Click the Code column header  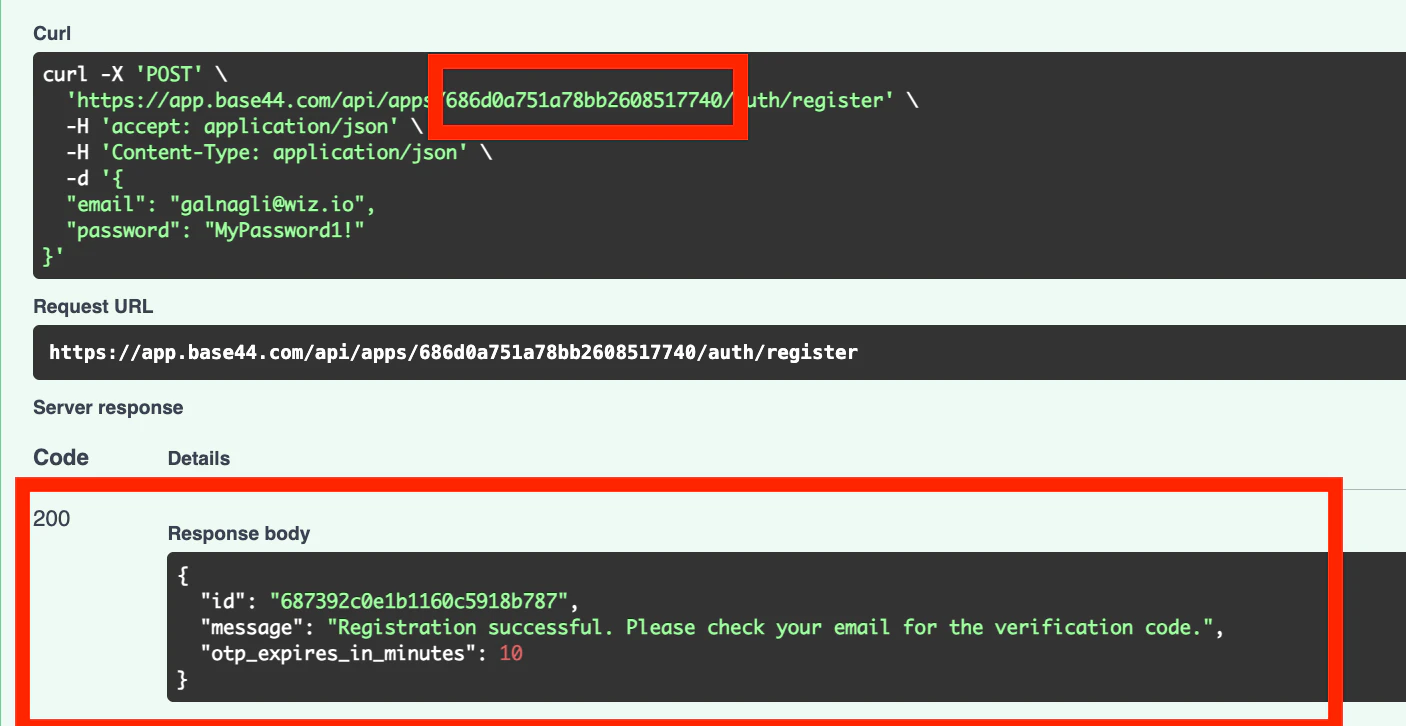[61, 458]
